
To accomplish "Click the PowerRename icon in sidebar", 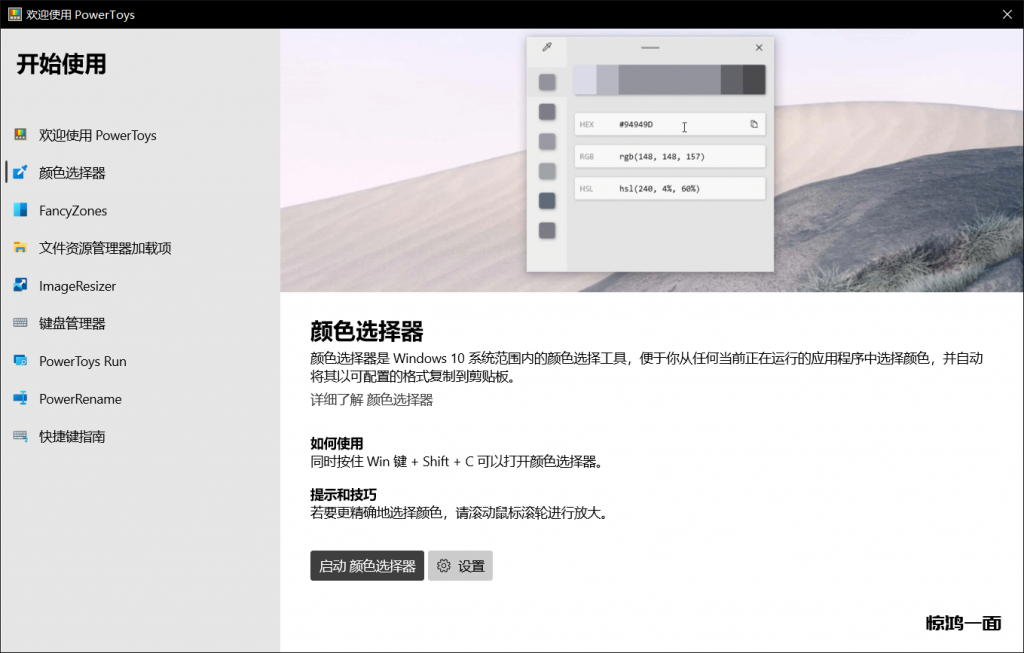I will pyautogui.click(x=20, y=399).
